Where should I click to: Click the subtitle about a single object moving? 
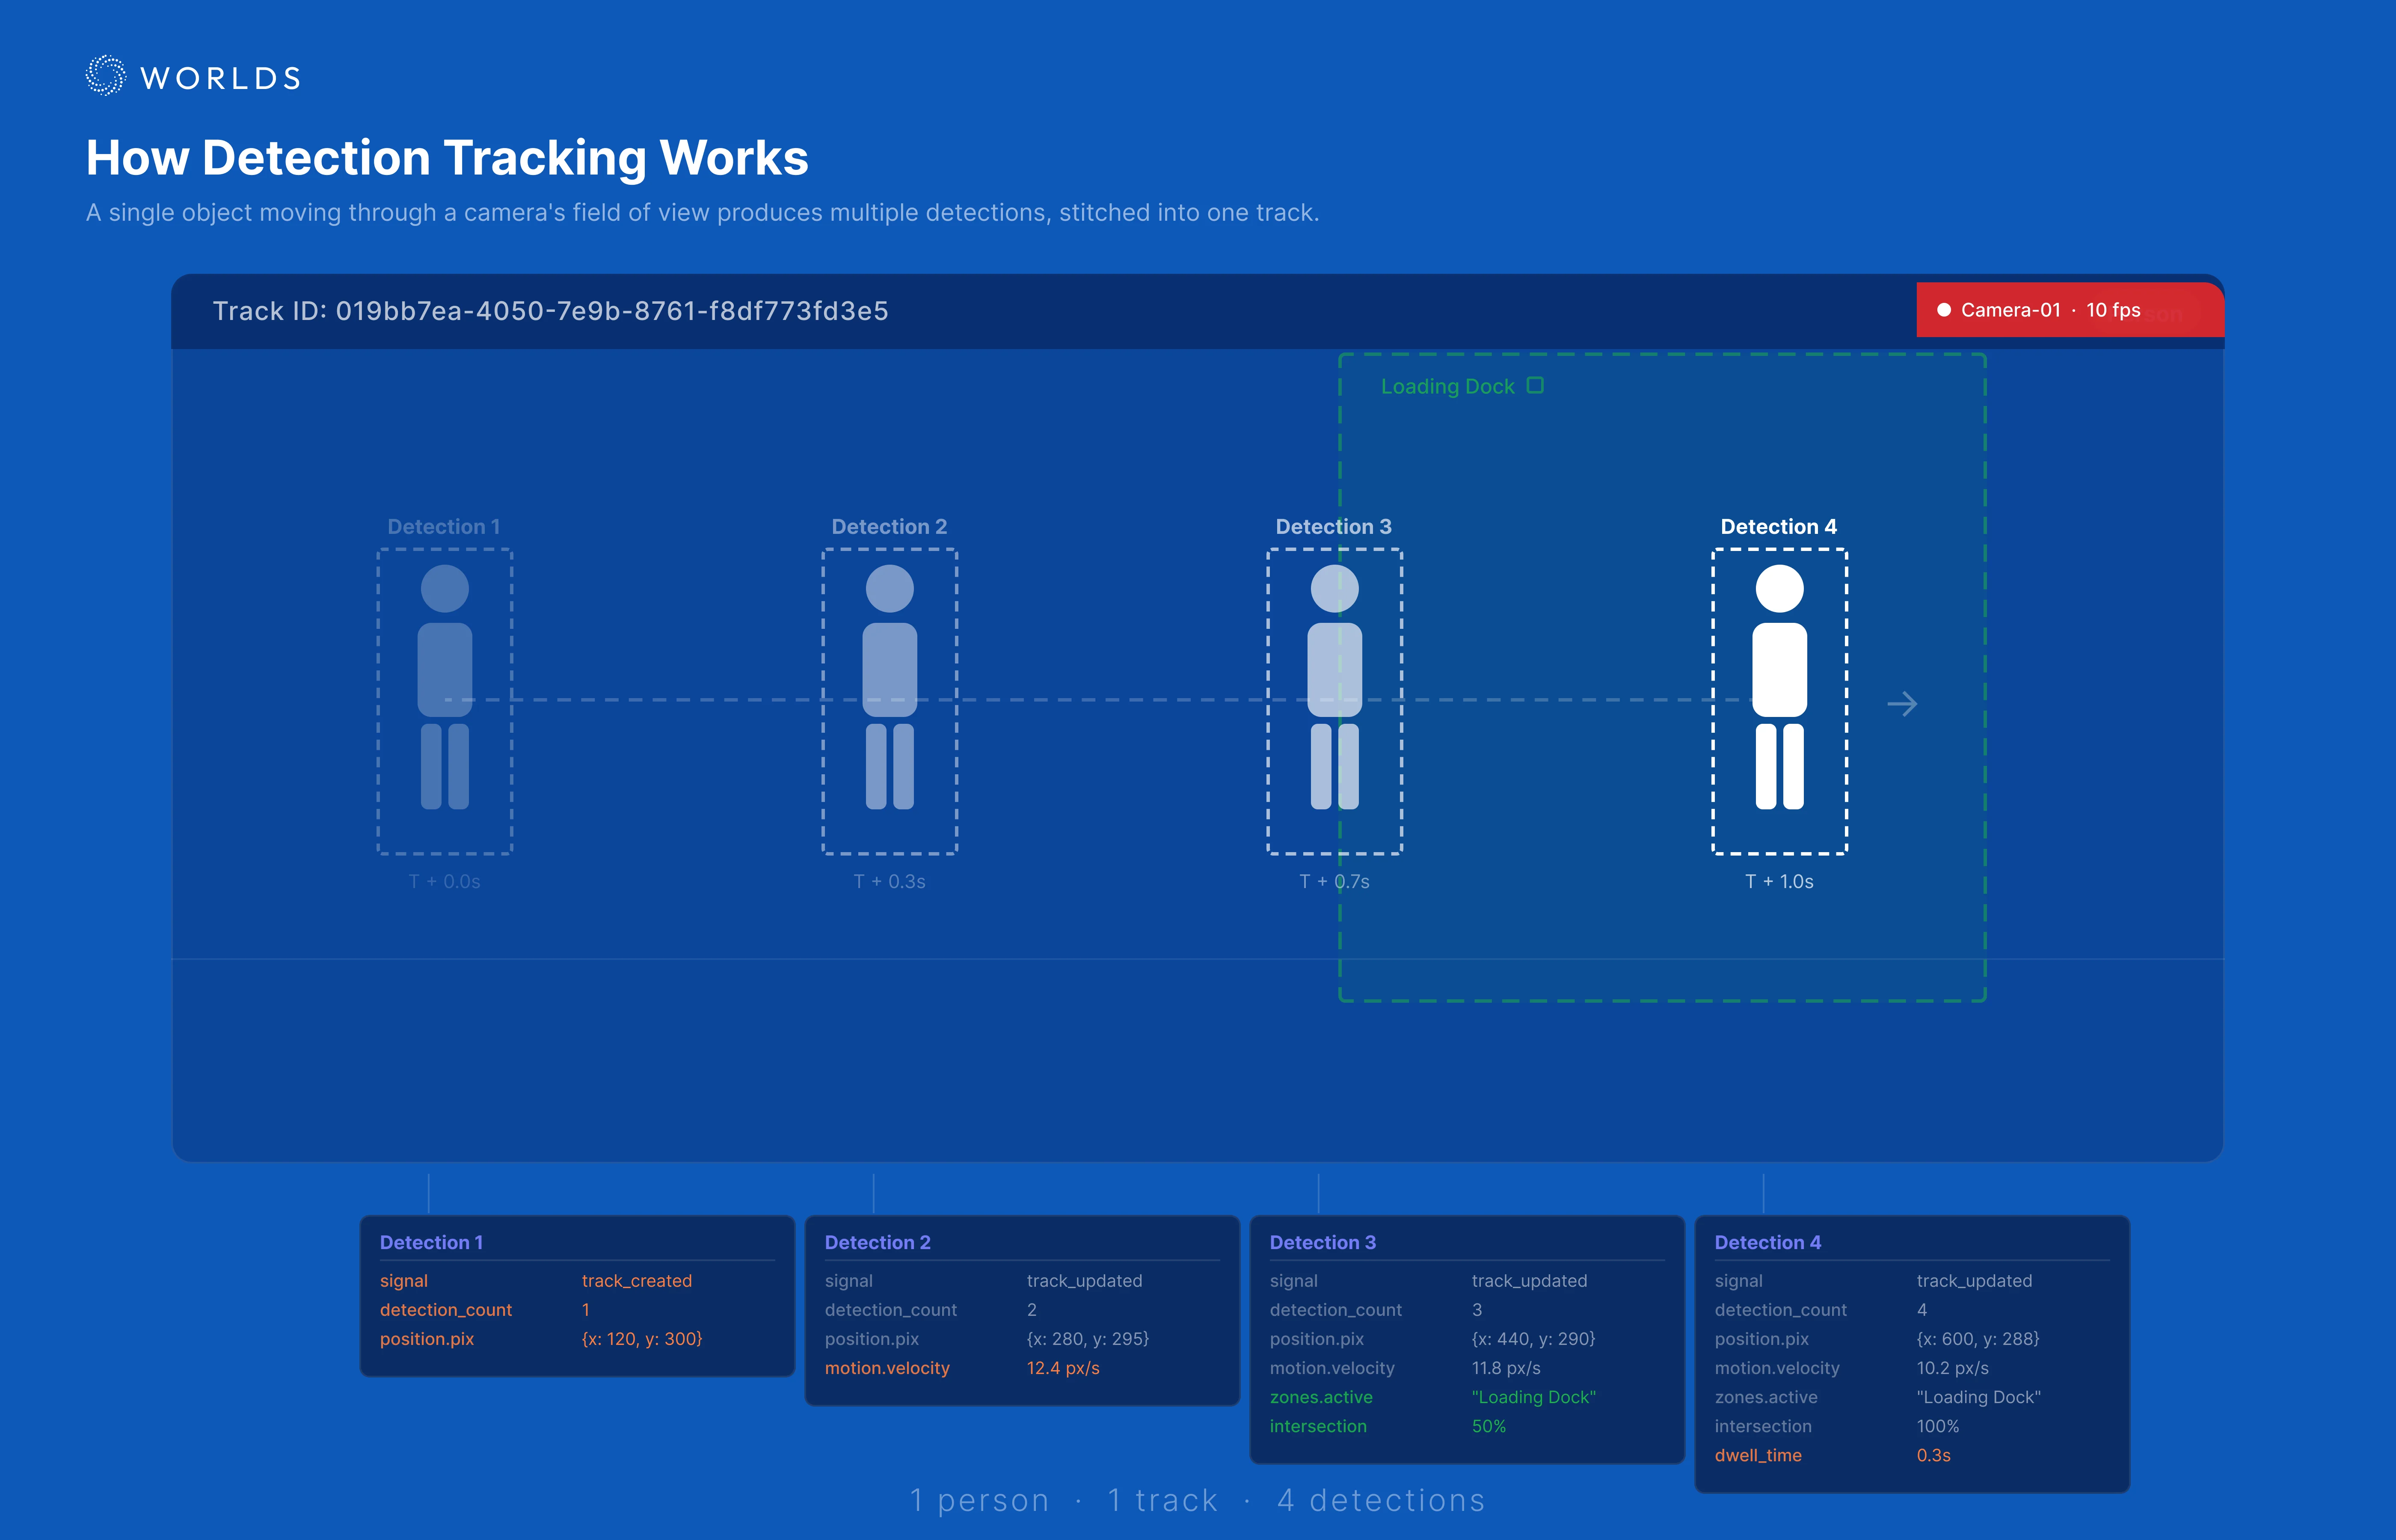click(x=703, y=213)
